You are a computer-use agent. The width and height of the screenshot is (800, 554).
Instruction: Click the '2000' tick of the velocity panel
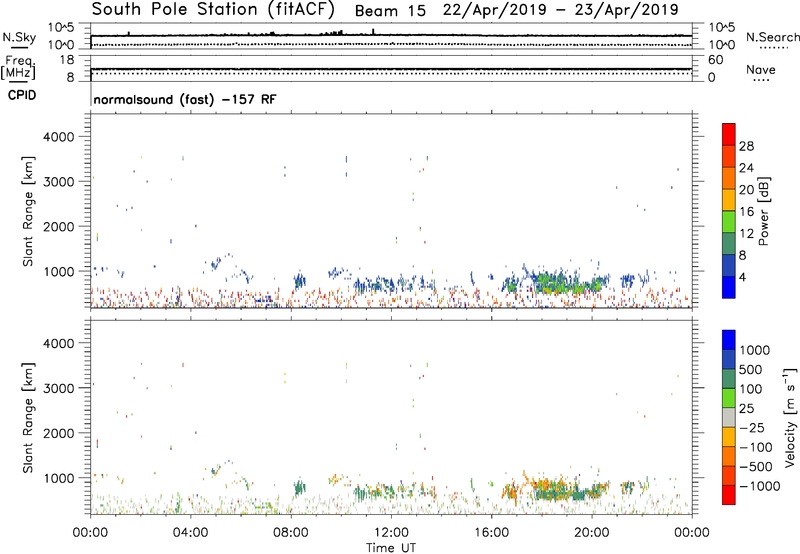click(59, 433)
